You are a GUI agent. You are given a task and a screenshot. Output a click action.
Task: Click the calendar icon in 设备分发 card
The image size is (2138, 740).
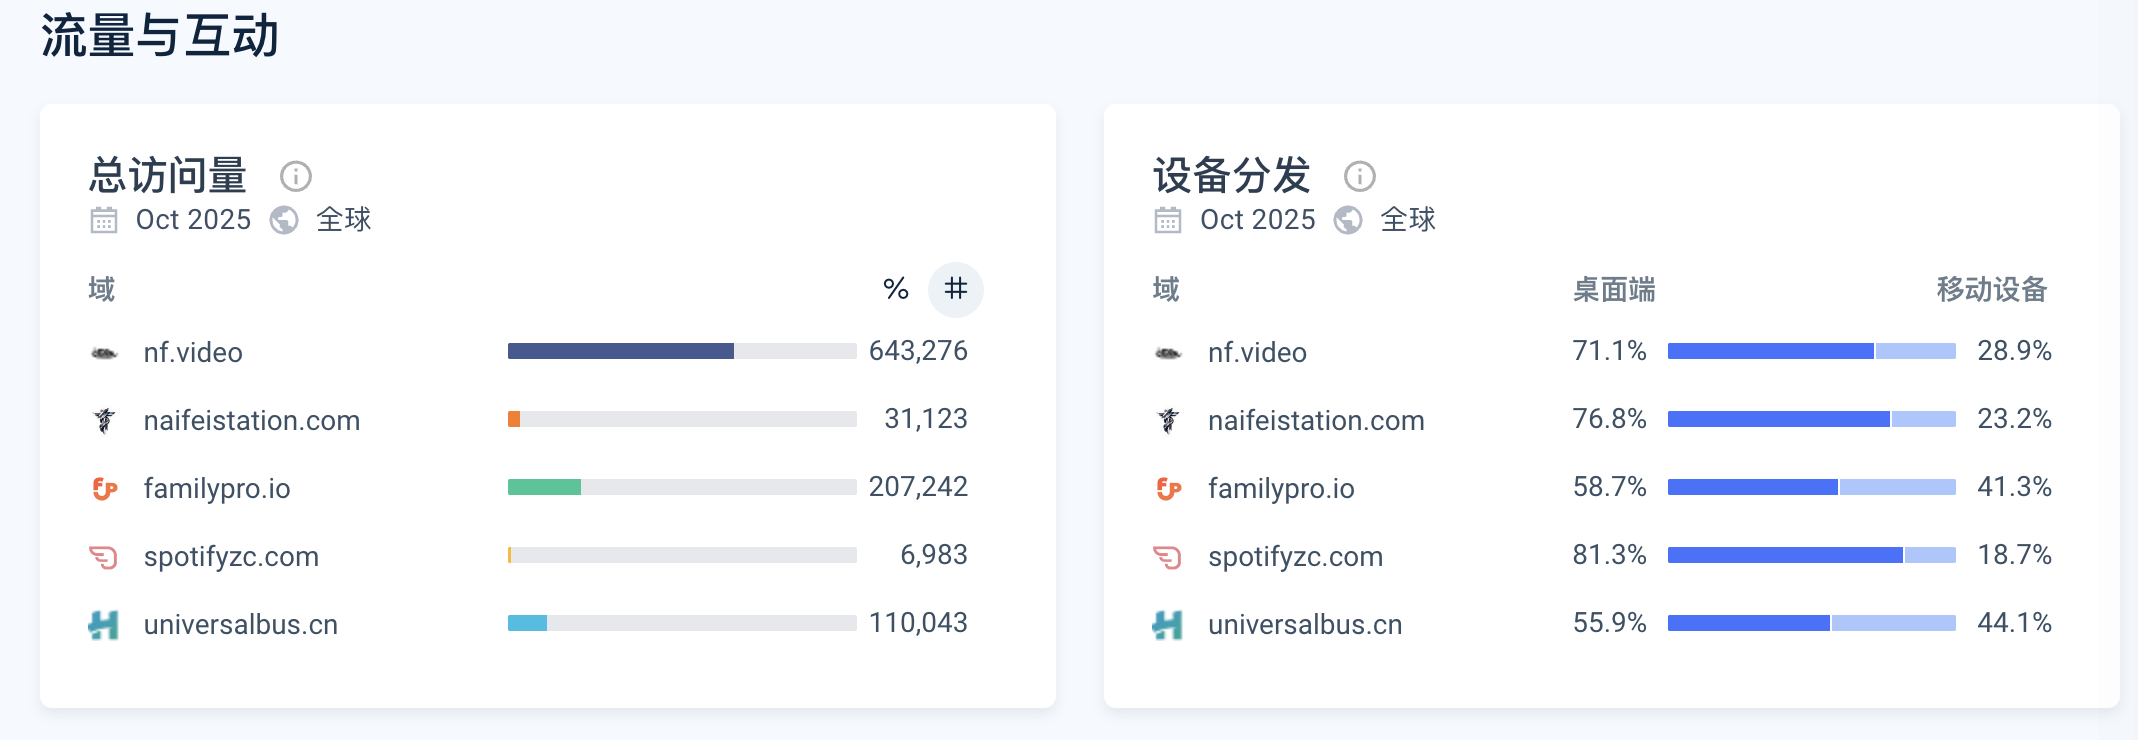[1168, 220]
